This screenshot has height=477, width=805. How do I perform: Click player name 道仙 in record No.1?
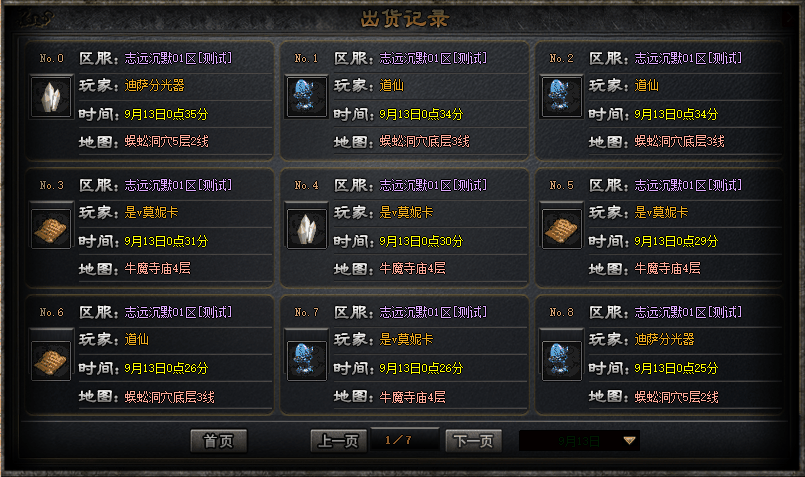coord(392,85)
